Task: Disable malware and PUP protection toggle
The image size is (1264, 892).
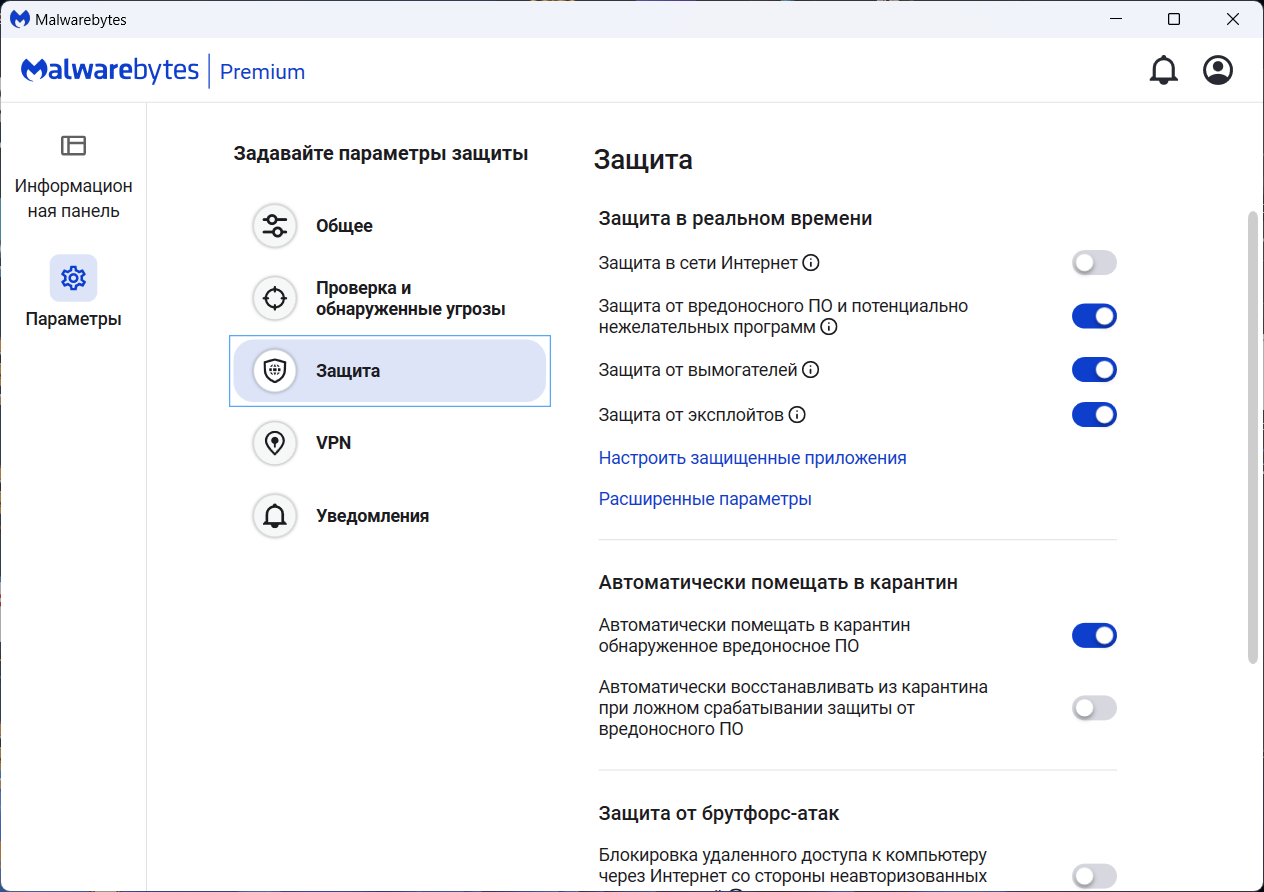Action: [1094, 316]
